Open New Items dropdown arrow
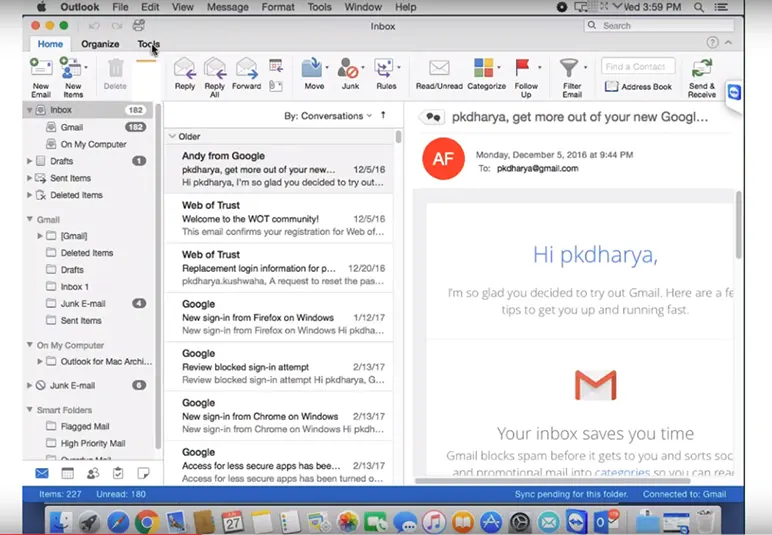772x535 pixels. tap(86, 67)
